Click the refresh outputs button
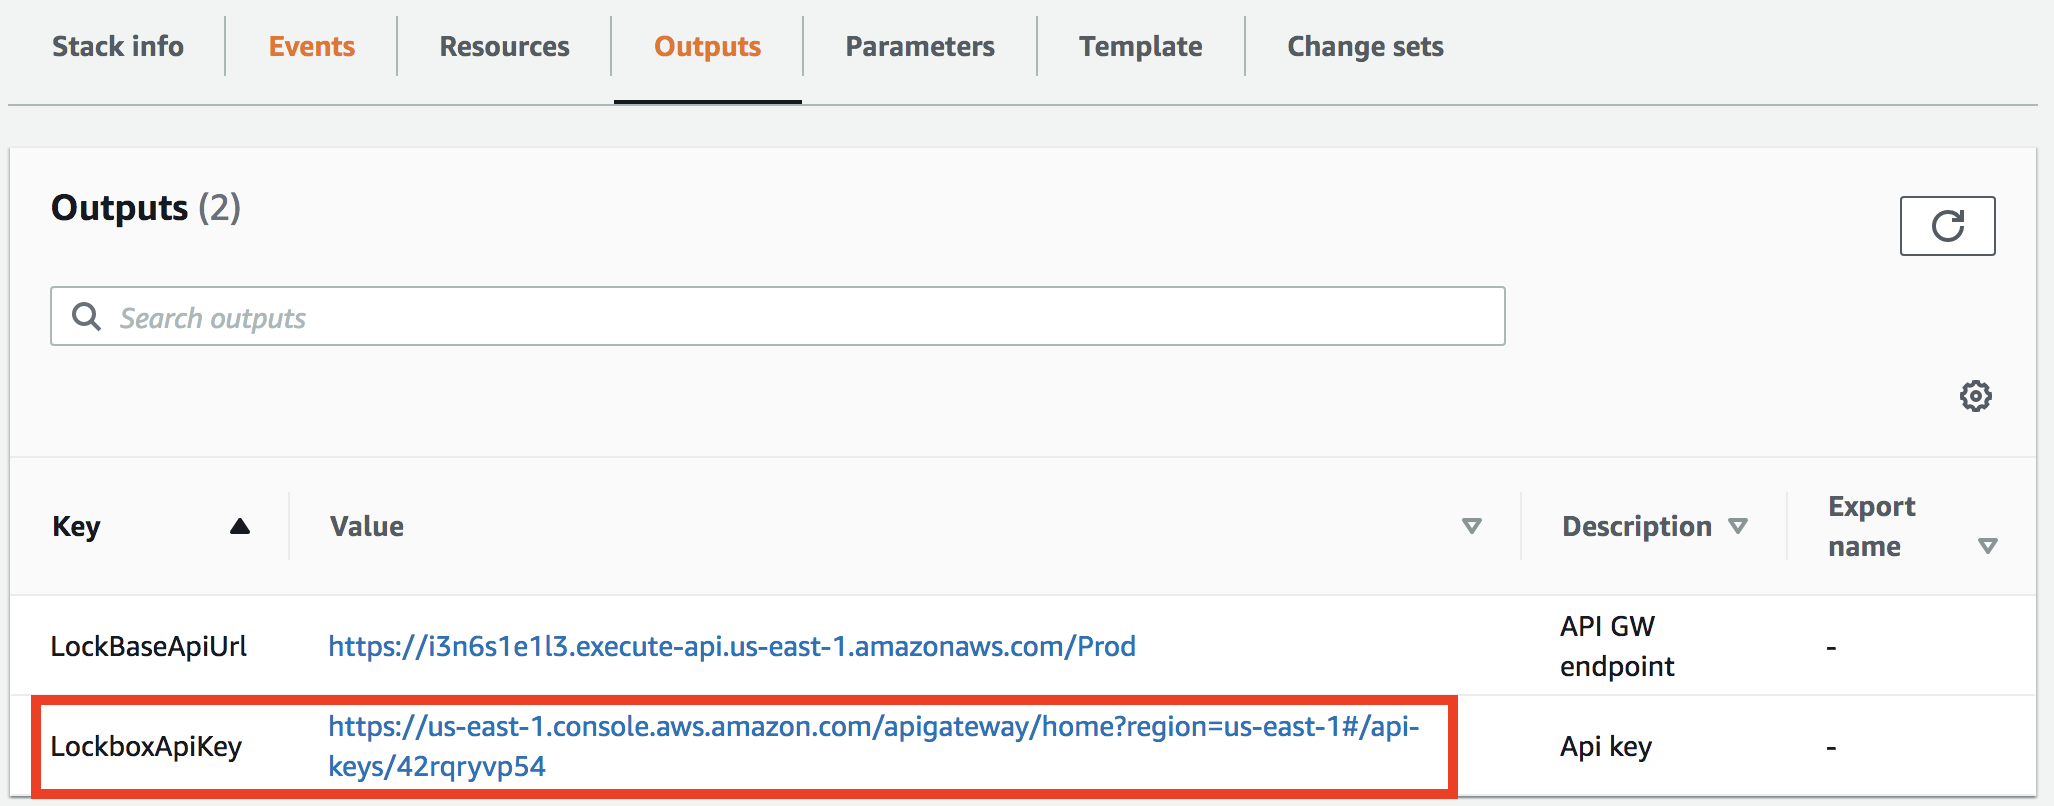 click(1947, 226)
